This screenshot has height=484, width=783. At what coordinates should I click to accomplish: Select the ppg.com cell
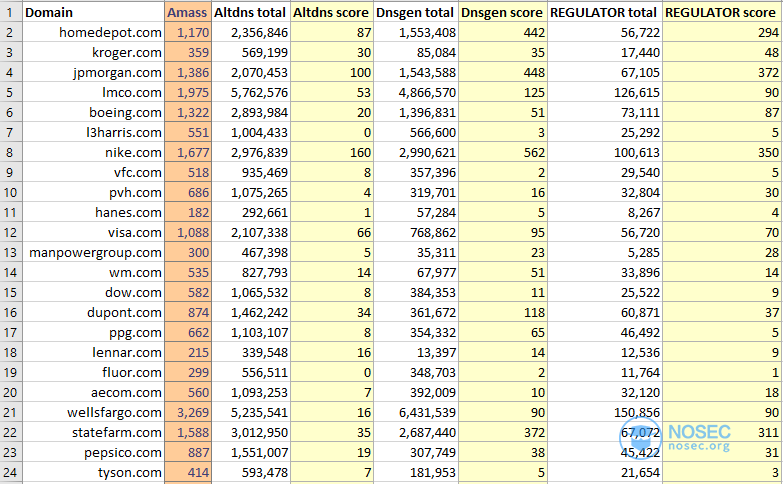point(93,332)
